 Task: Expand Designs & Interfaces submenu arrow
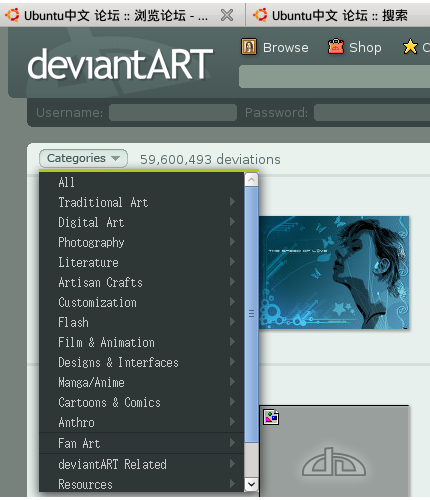click(x=232, y=362)
